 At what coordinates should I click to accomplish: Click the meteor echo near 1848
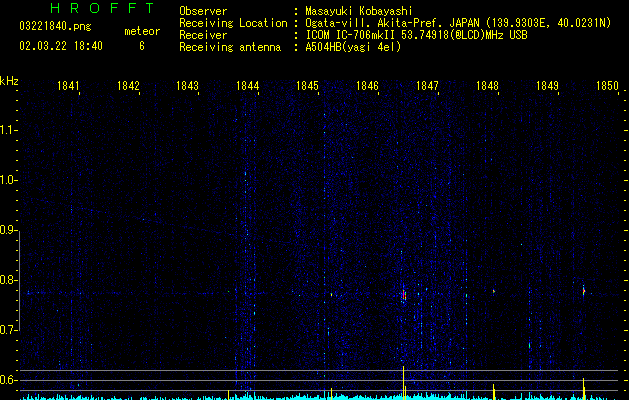[494, 291]
